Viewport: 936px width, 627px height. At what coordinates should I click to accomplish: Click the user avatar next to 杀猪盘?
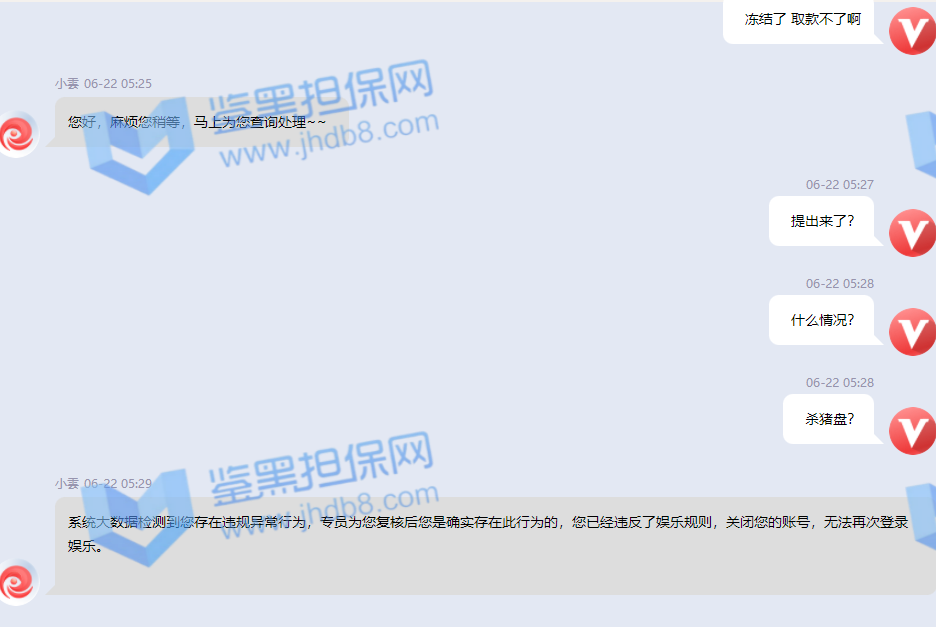click(911, 430)
